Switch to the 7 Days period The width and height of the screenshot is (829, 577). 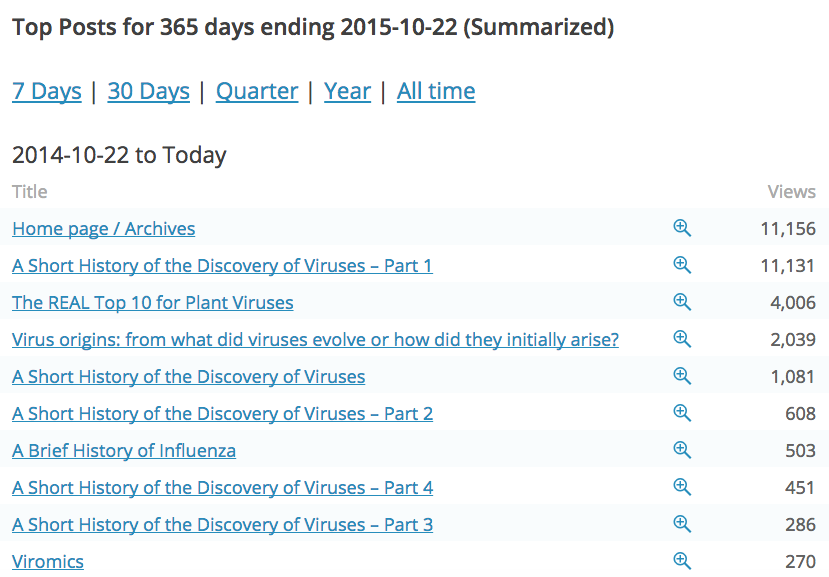pyautogui.click(x=46, y=91)
